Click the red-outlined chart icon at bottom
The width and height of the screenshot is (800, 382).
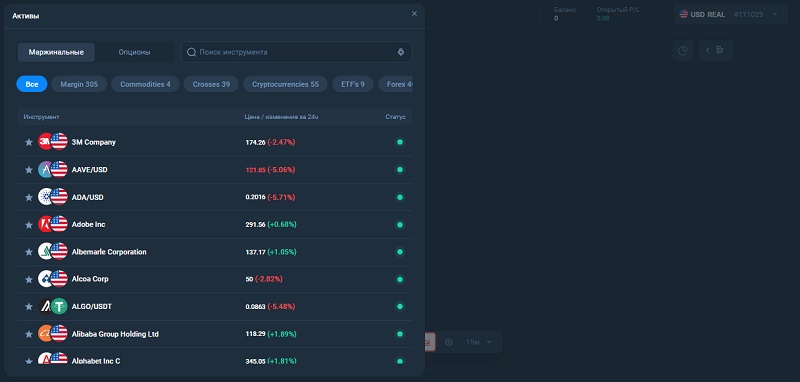click(430, 342)
